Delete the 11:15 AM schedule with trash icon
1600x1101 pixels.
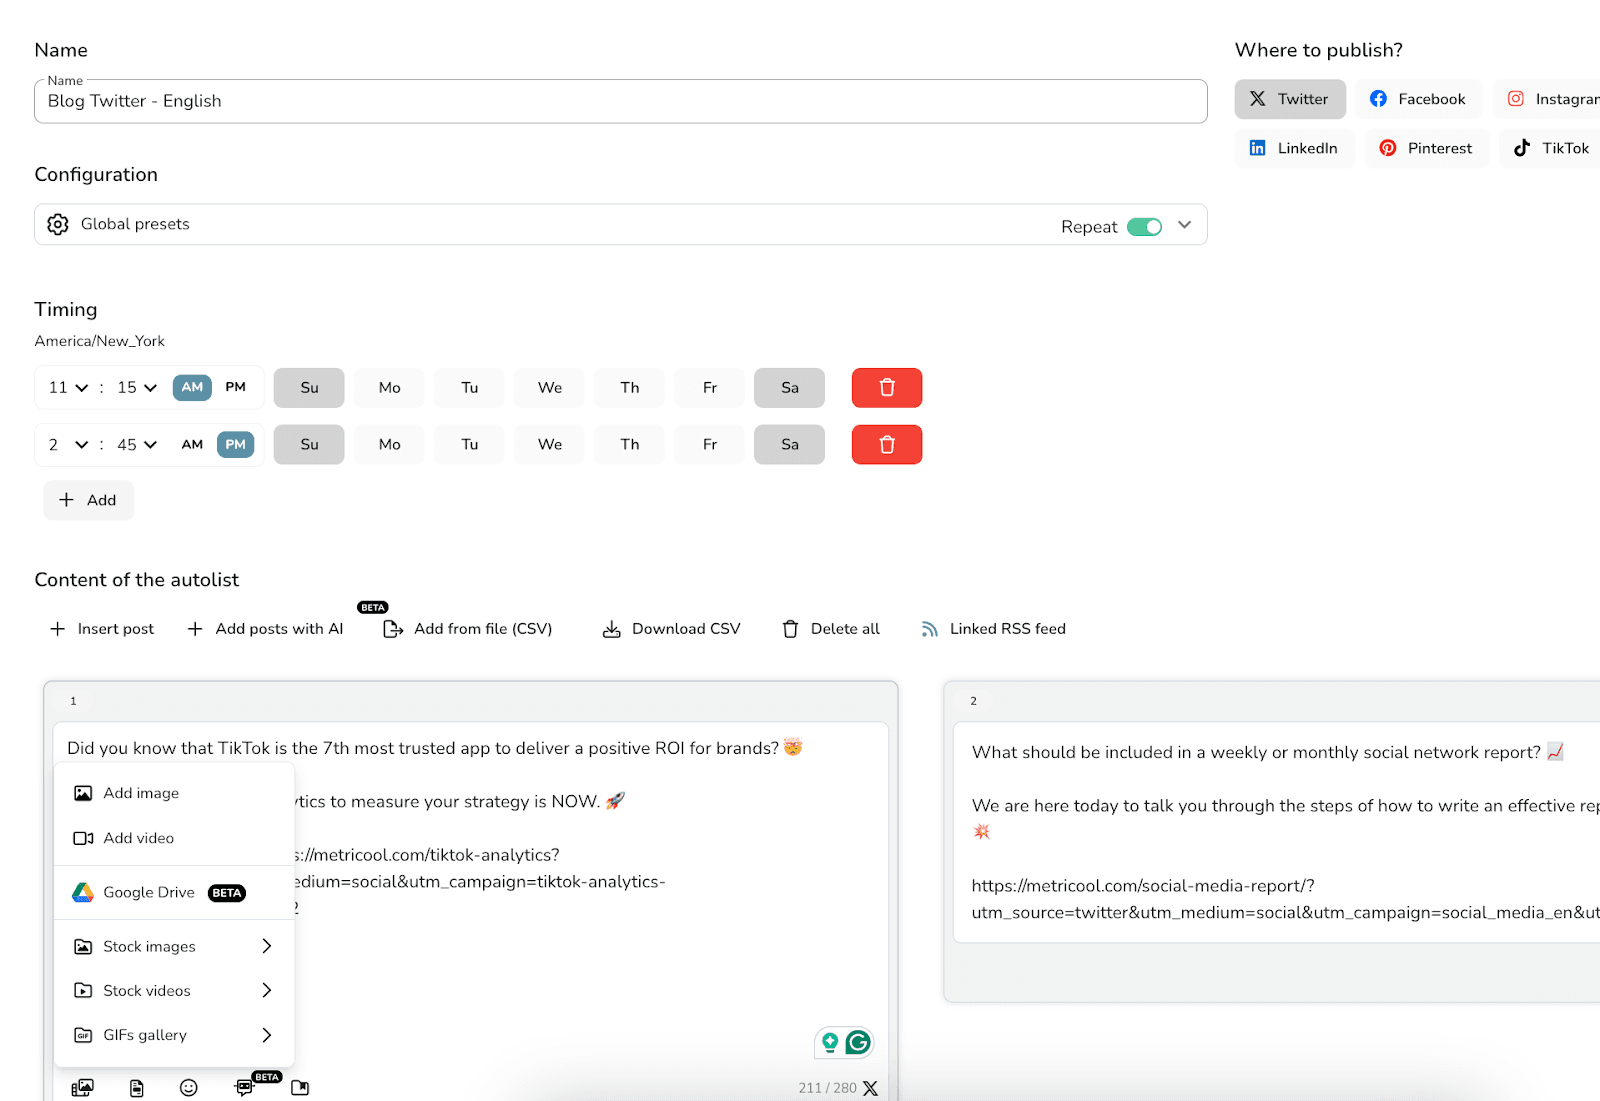pyautogui.click(x=886, y=387)
